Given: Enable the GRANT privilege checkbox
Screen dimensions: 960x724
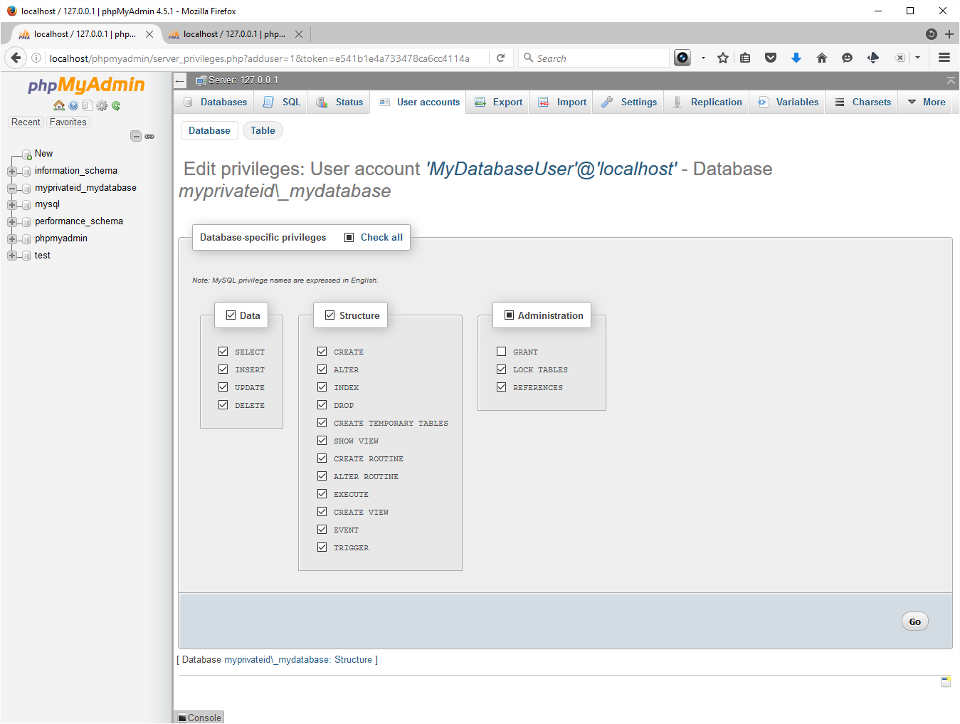Looking at the screenshot, I should coord(501,351).
